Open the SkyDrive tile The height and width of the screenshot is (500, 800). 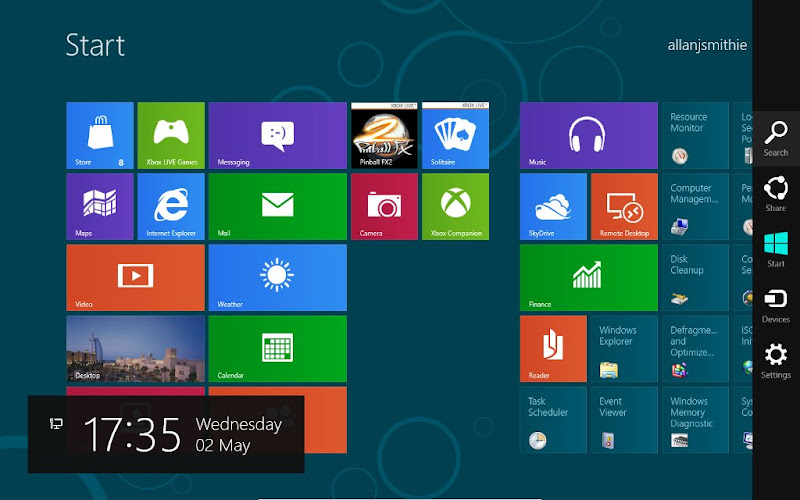point(553,206)
